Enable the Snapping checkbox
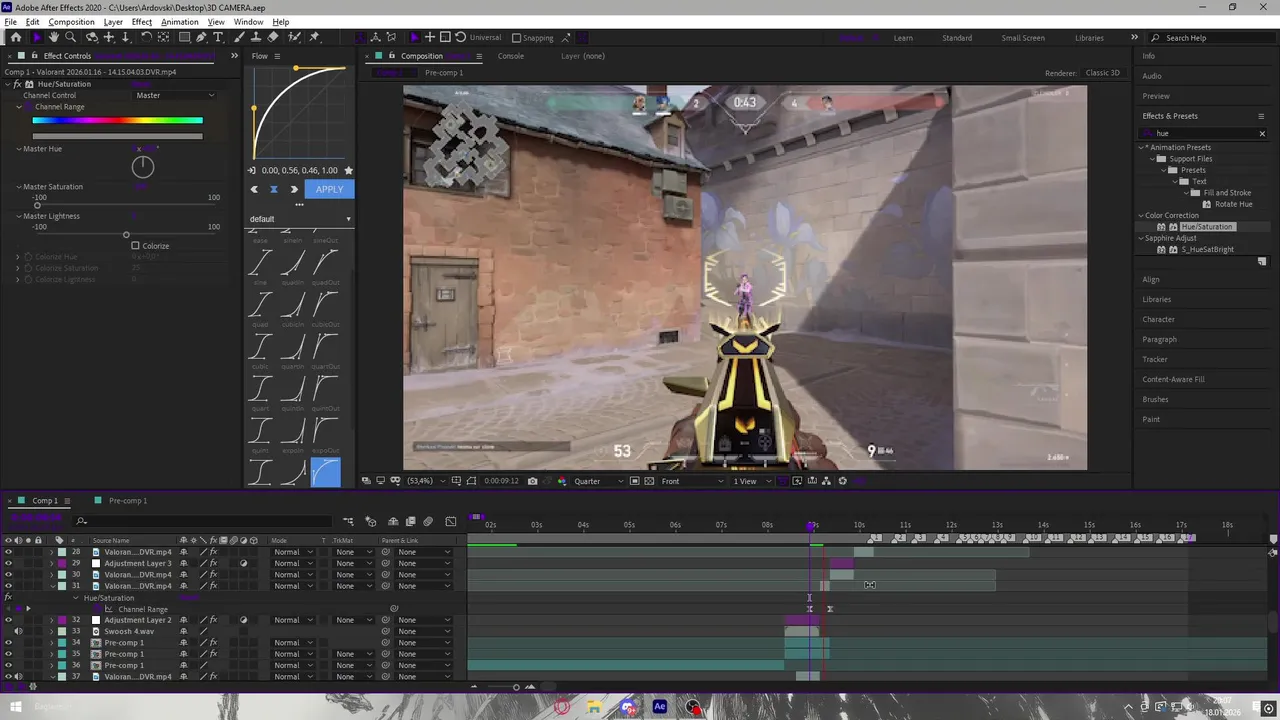This screenshot has height=720, width=1280. [x=516, y=38]
